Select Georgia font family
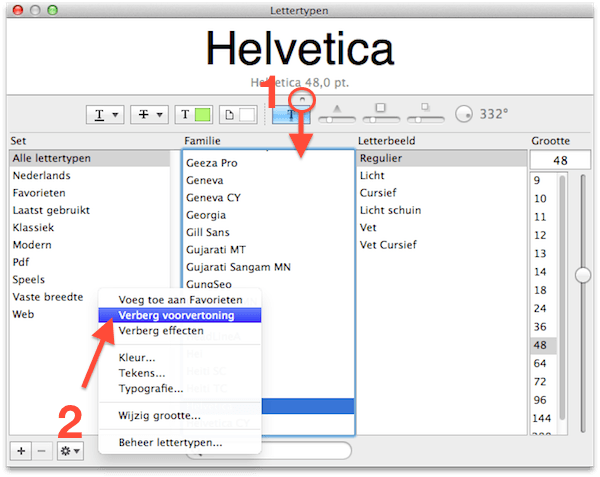Viewport: 600px width, 477px height. [x=269, y=215]
